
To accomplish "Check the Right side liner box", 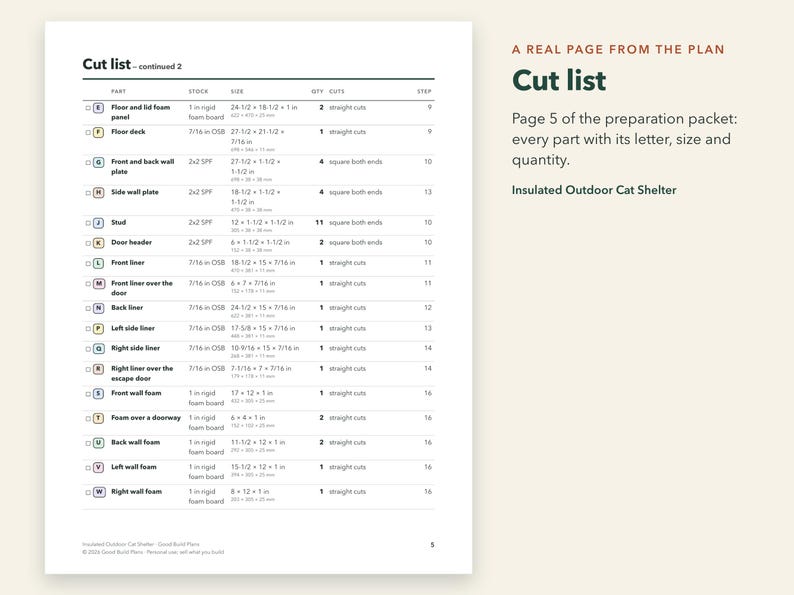I will 88,349.
